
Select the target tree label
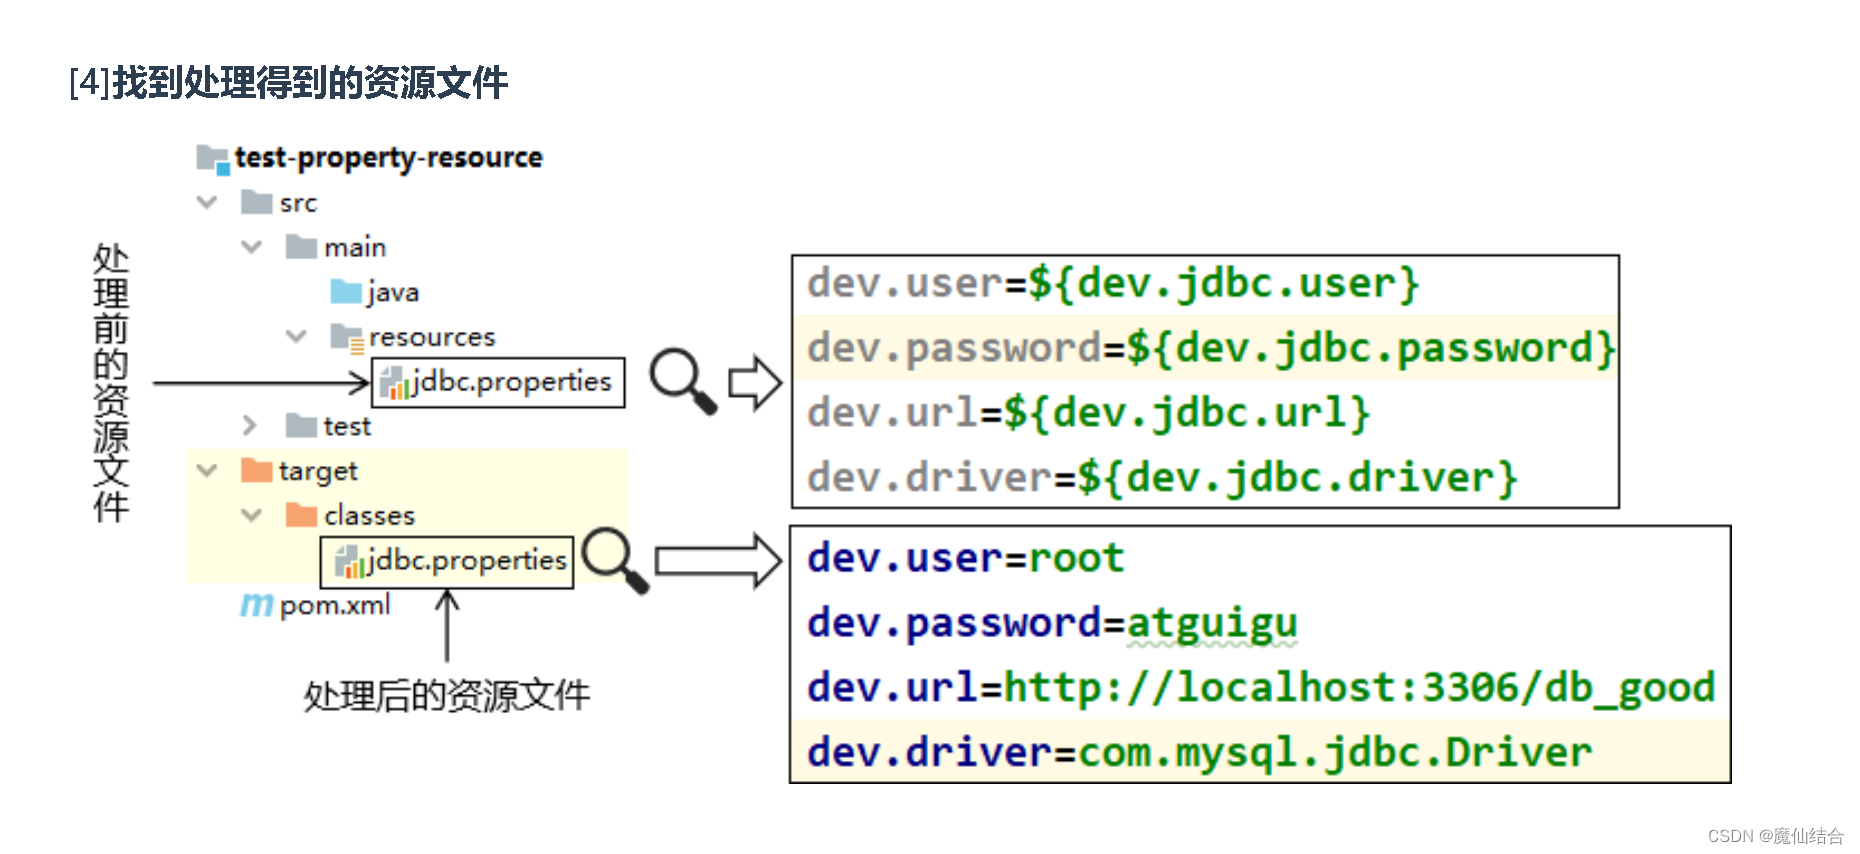318,472
